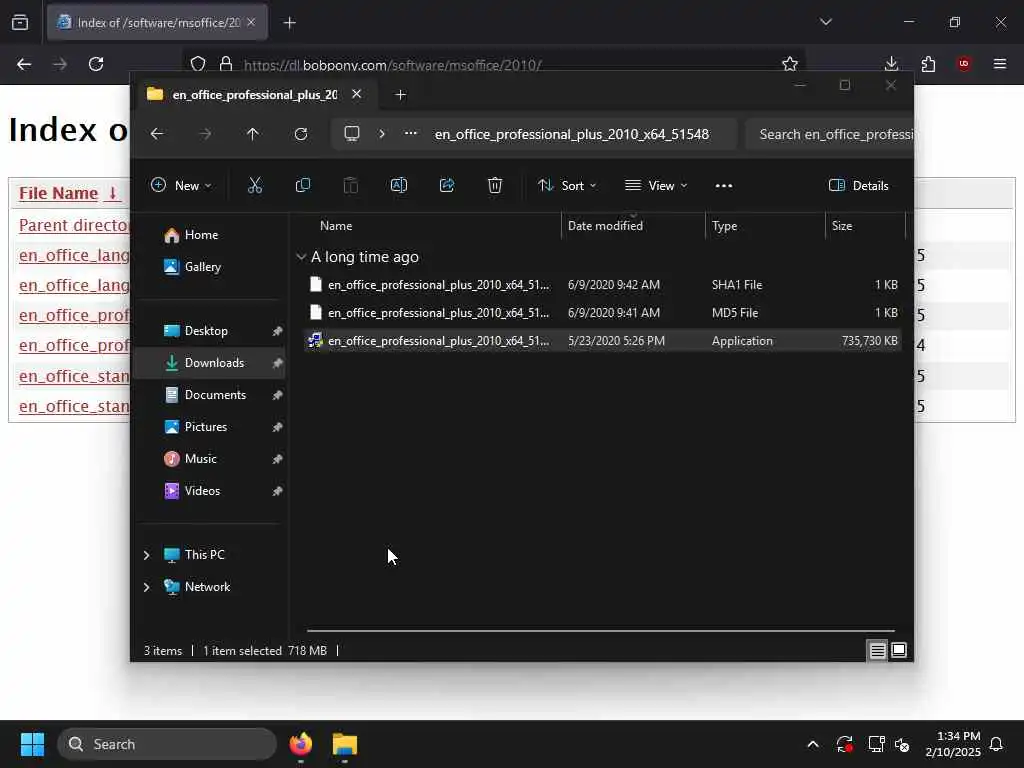
Task: Click the Windows taskbar Search box
Action: (x=167, y=744)
